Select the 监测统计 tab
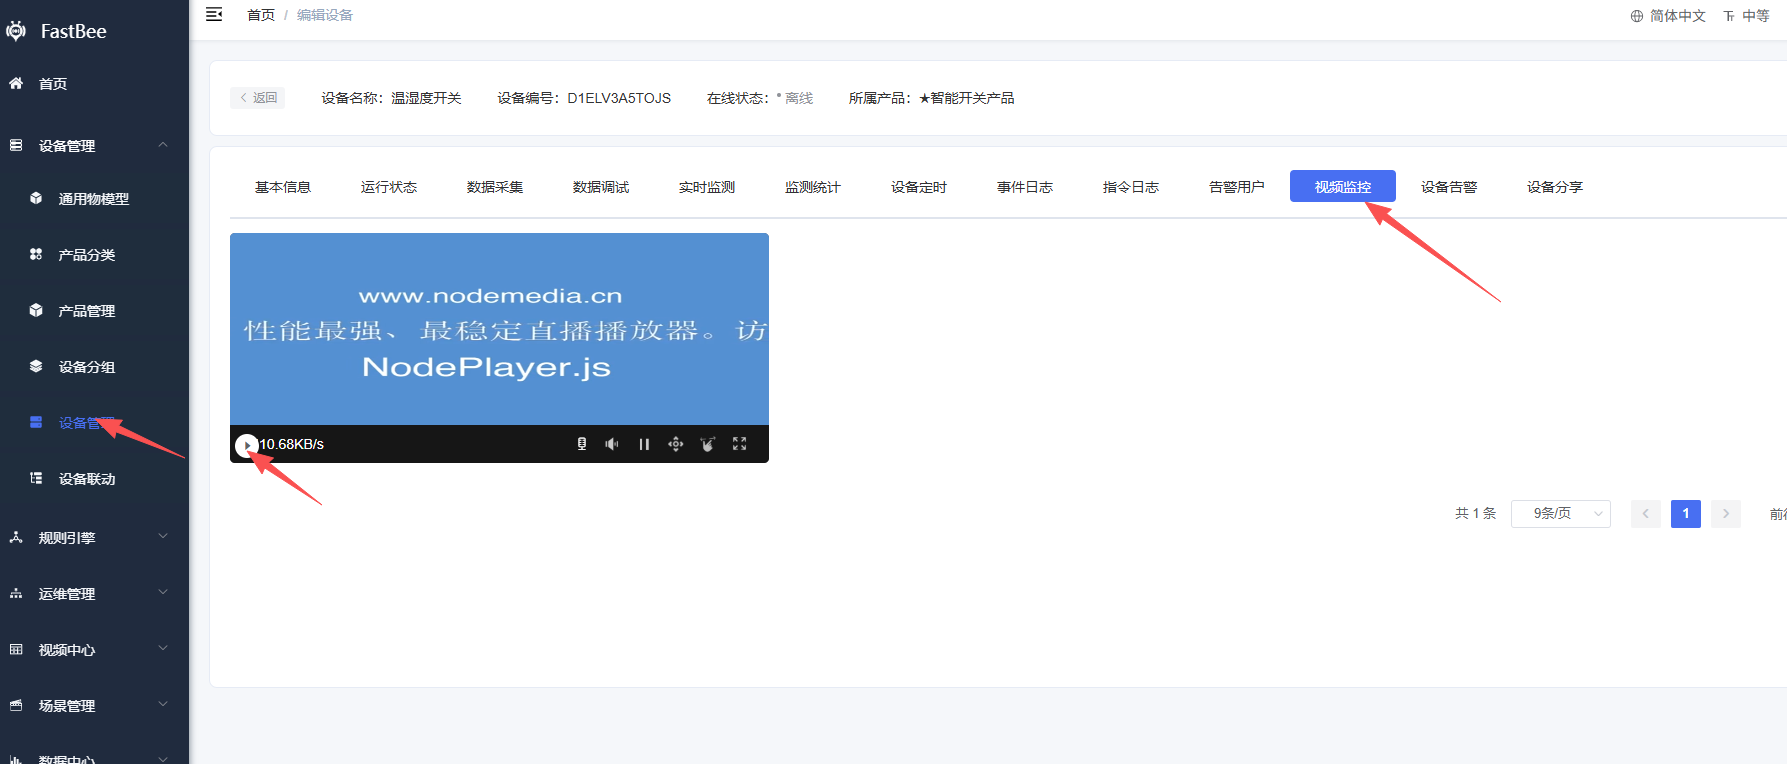The width and height of the screenshot is (1787, 764). click(813, 187)
